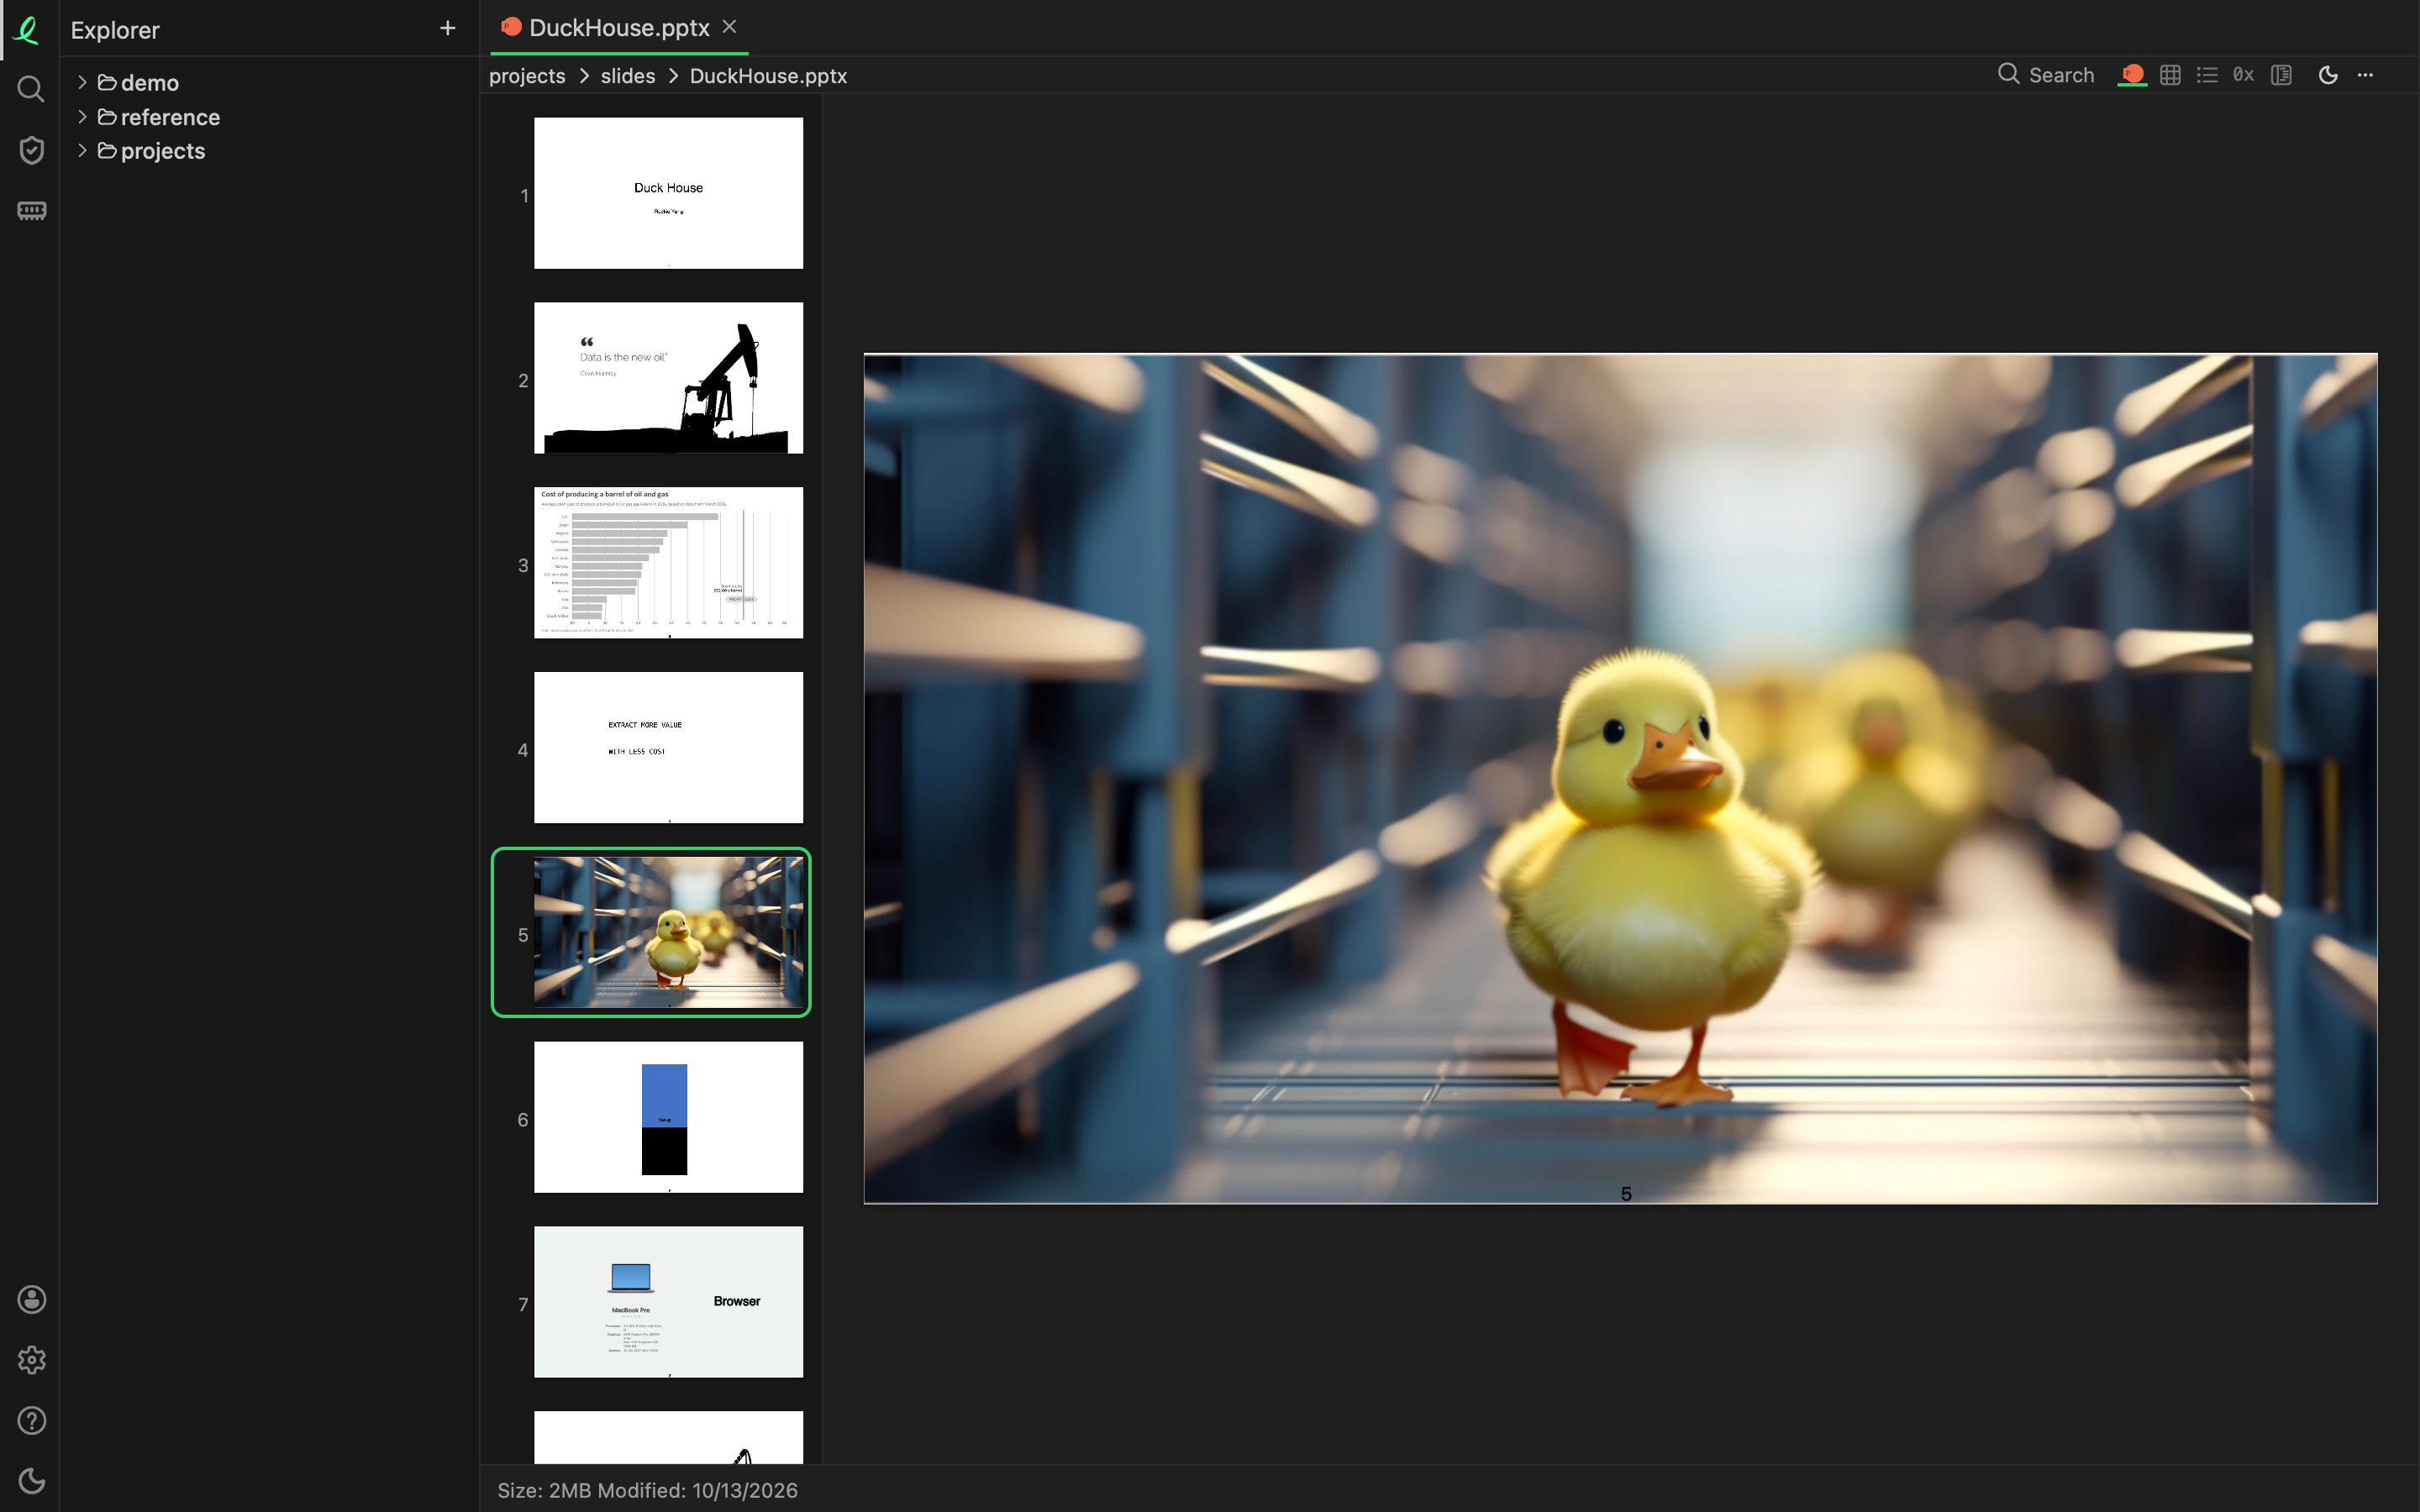Select the demo folder row
The image size is (2420, 1512).
click(x=270, y=83)
